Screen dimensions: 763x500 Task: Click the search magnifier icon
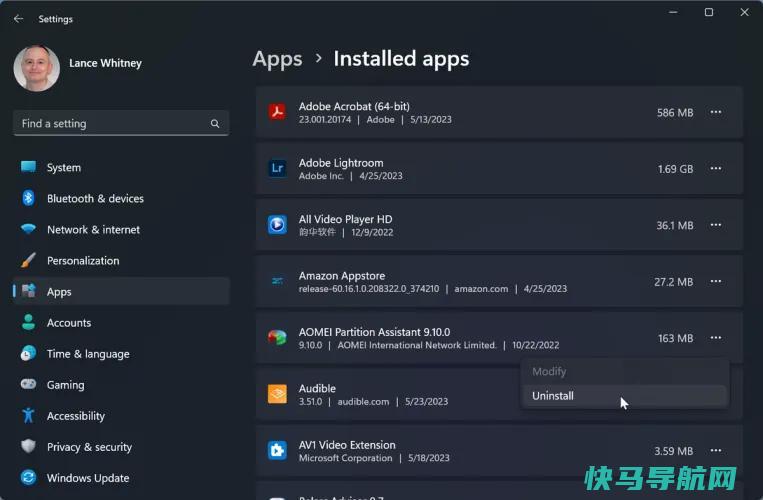(215, 124)
